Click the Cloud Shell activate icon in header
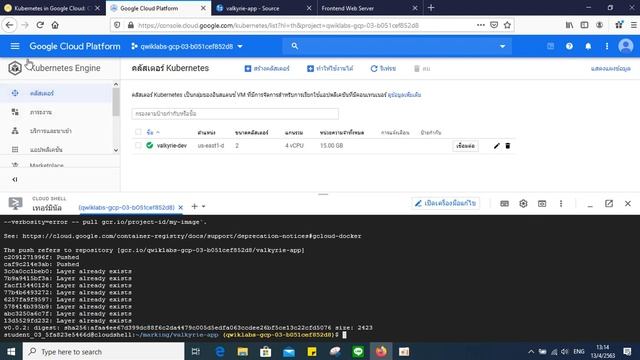This screenshot has width=640, height=360. (550, 46)
